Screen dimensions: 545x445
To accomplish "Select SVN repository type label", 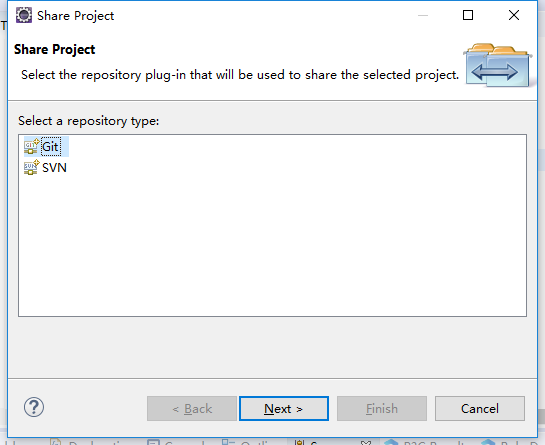I will point(54,168).
